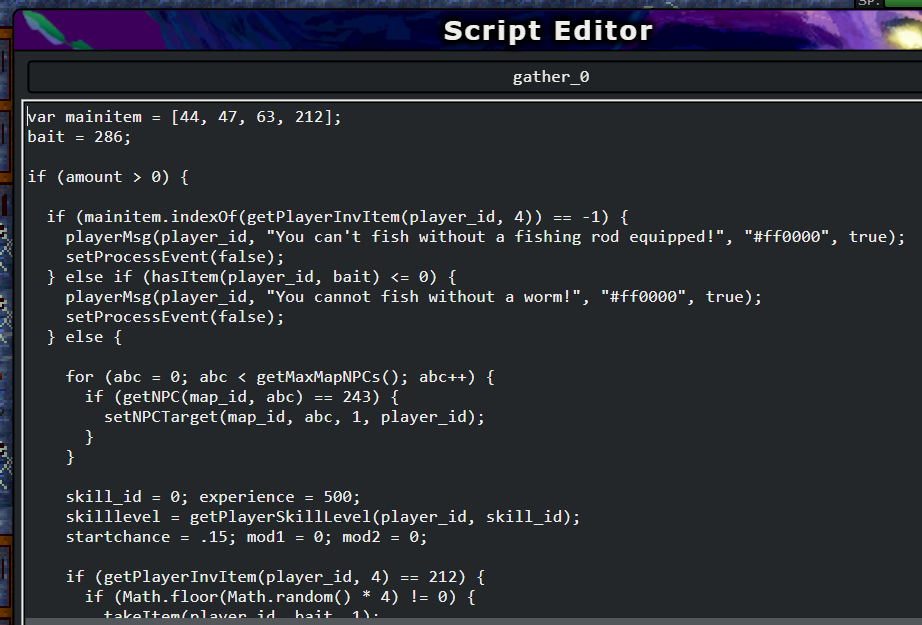Click the "getPlayerInvItem(player_id, 4) == 212" line
This screenshot has width=922, height=625.
coord(275,577)
